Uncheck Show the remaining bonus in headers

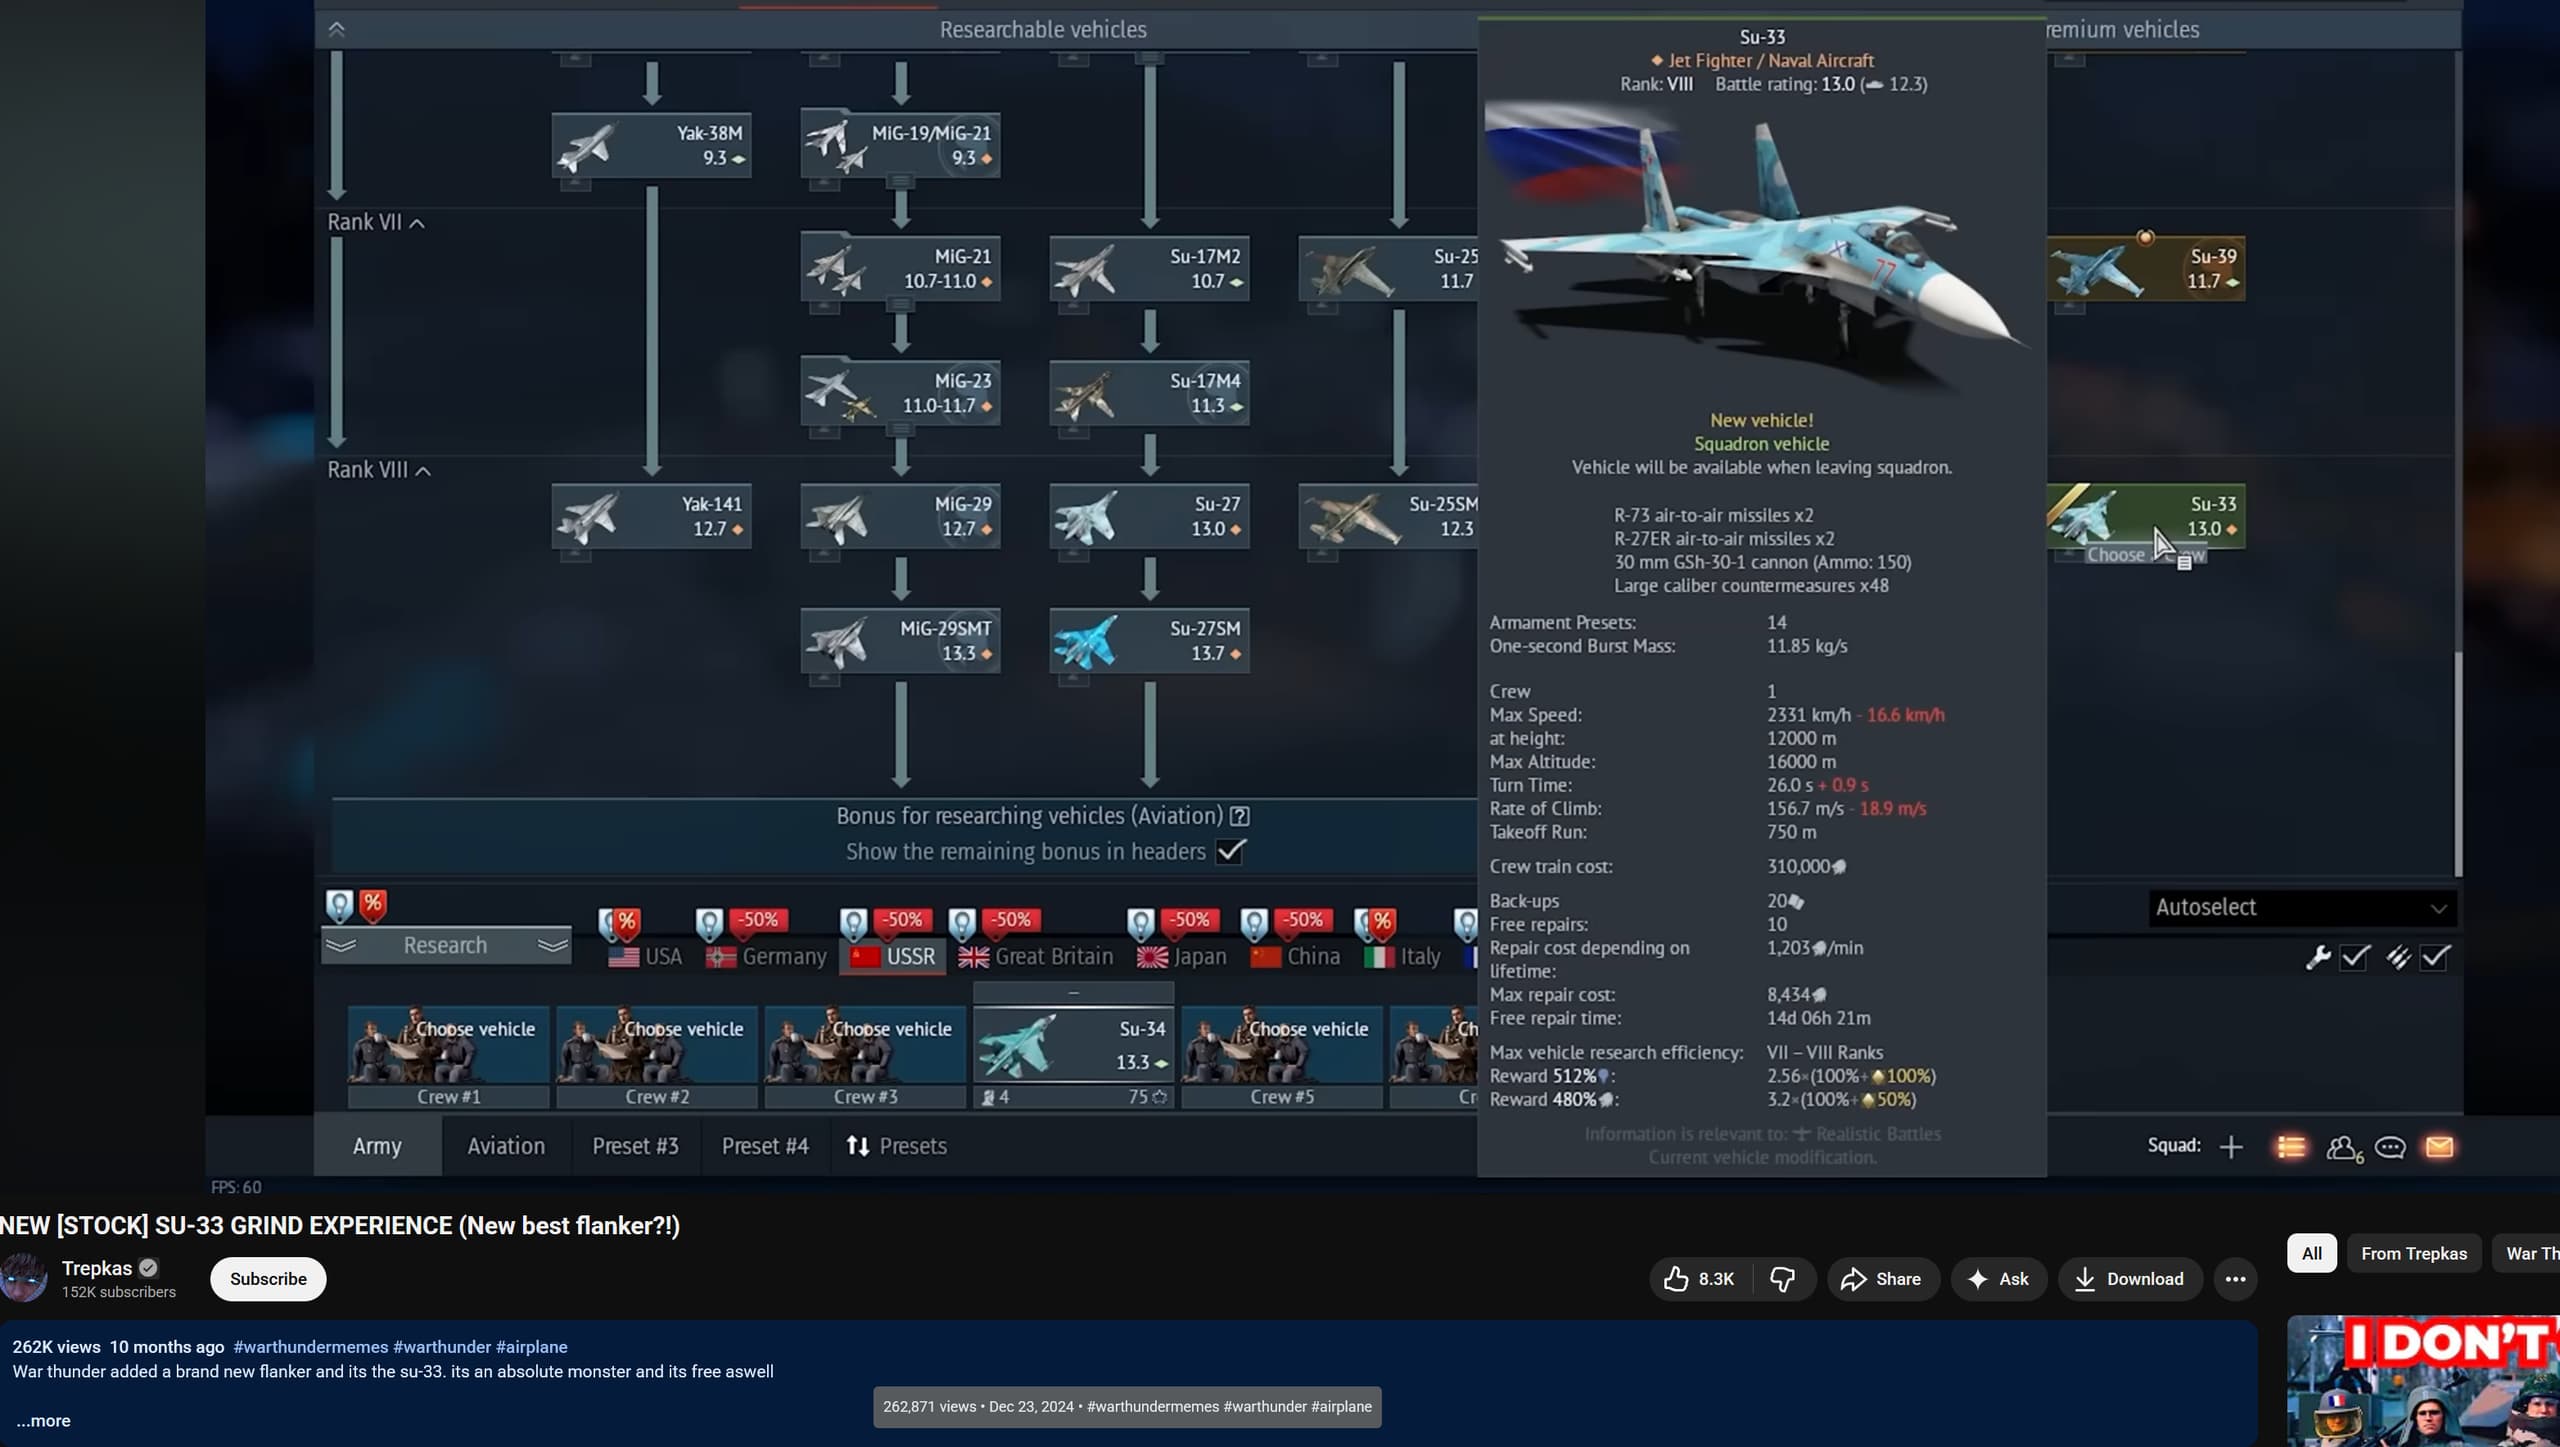1230,852
